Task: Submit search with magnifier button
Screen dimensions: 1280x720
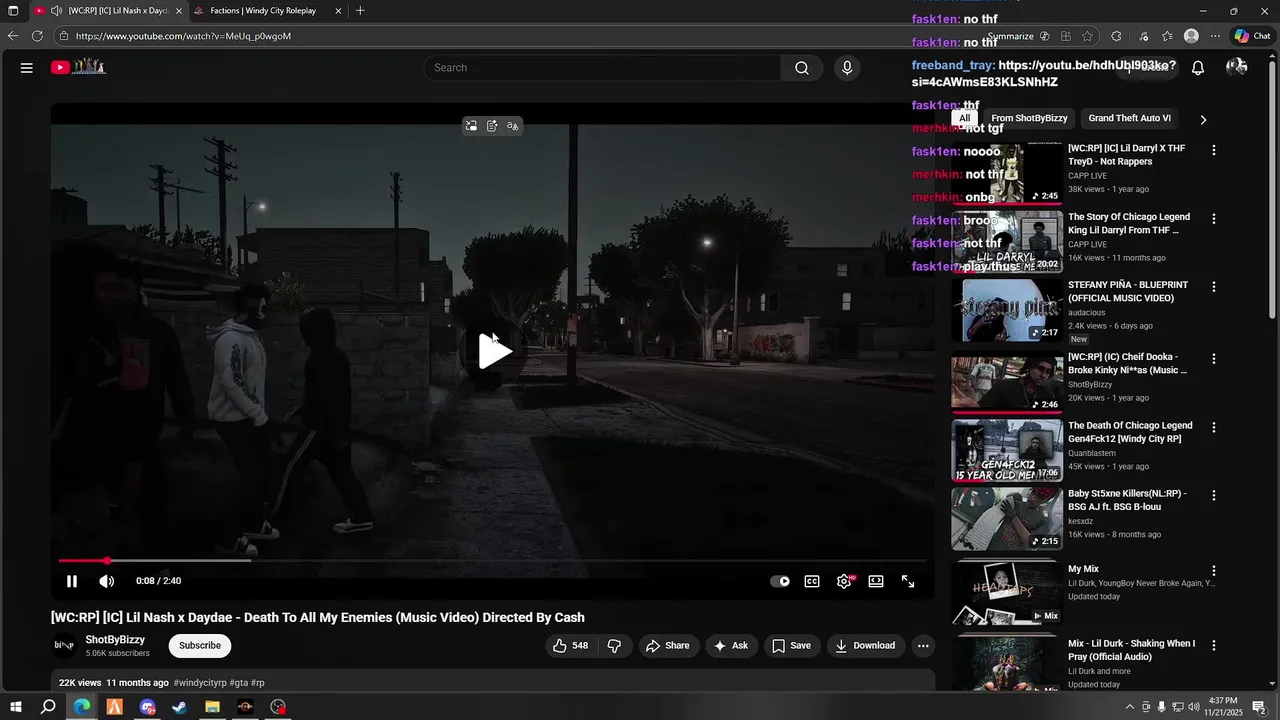Action: coord(802,68)
